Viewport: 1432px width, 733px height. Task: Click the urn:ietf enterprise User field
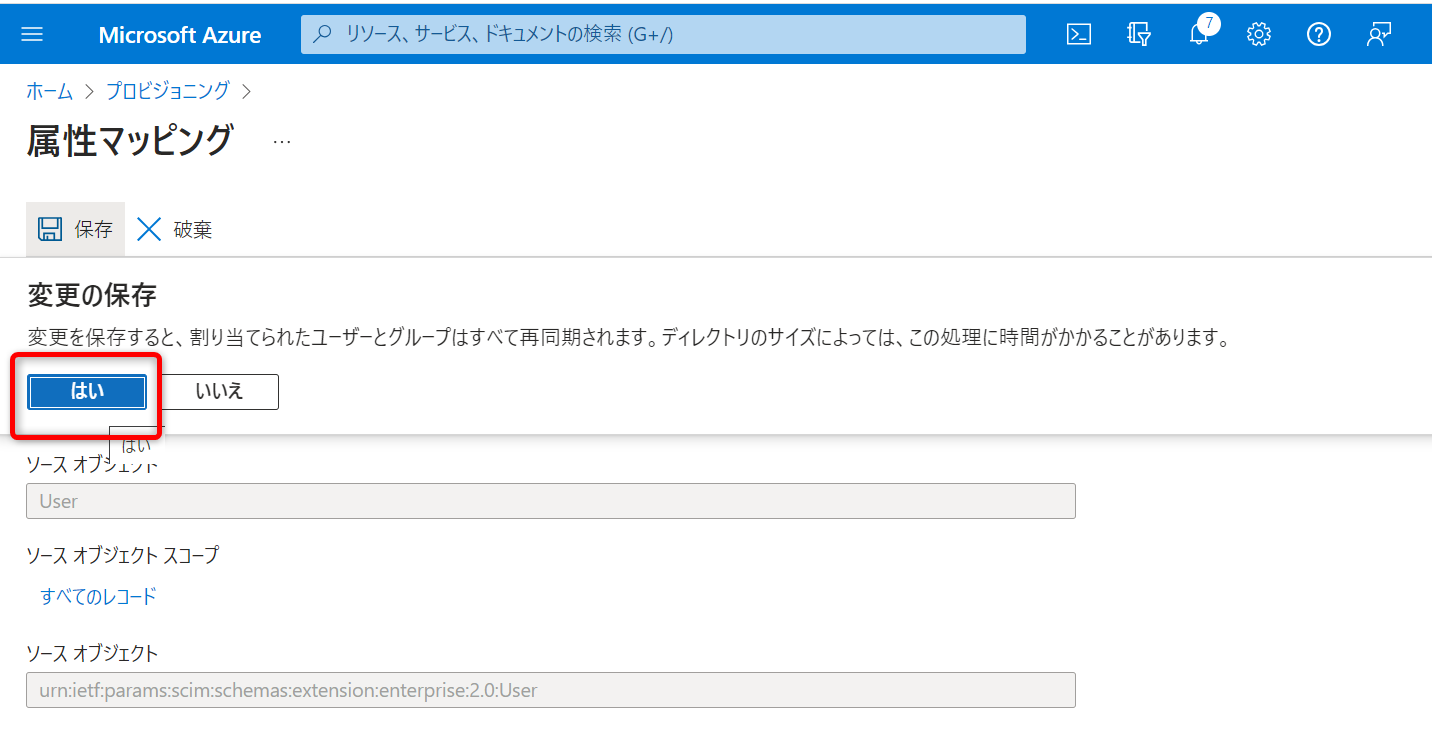coord(550,690)
